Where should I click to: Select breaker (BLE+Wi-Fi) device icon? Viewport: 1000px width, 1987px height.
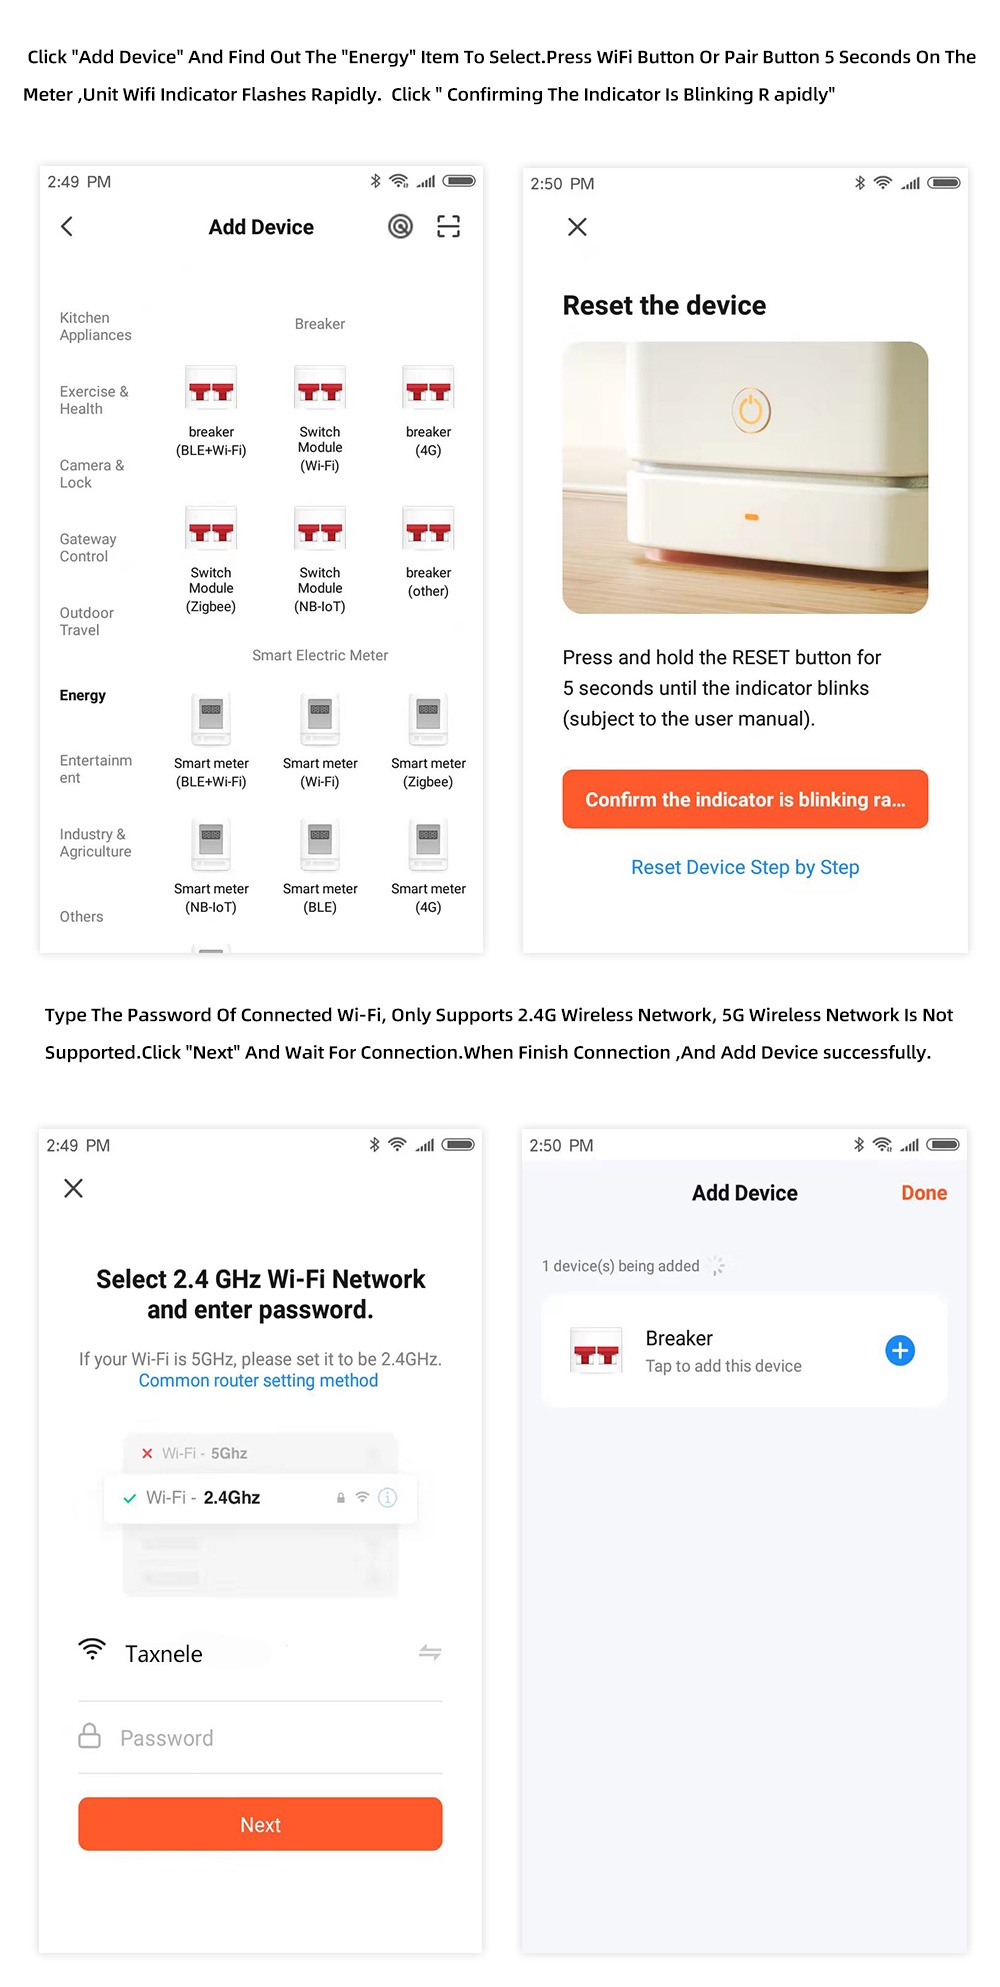(211, 390)
